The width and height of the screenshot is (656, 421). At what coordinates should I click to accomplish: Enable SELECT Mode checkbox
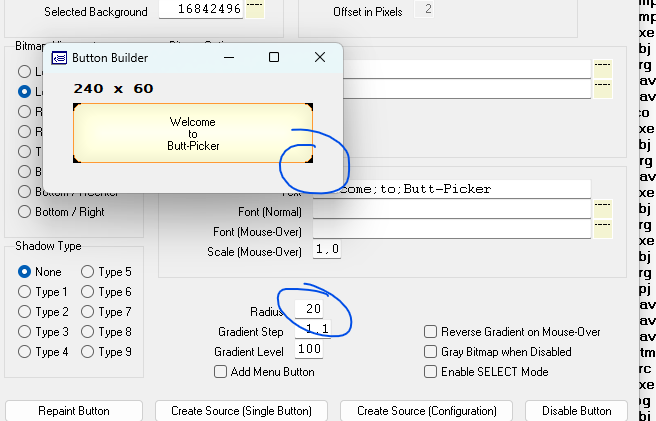click(431, 372)
